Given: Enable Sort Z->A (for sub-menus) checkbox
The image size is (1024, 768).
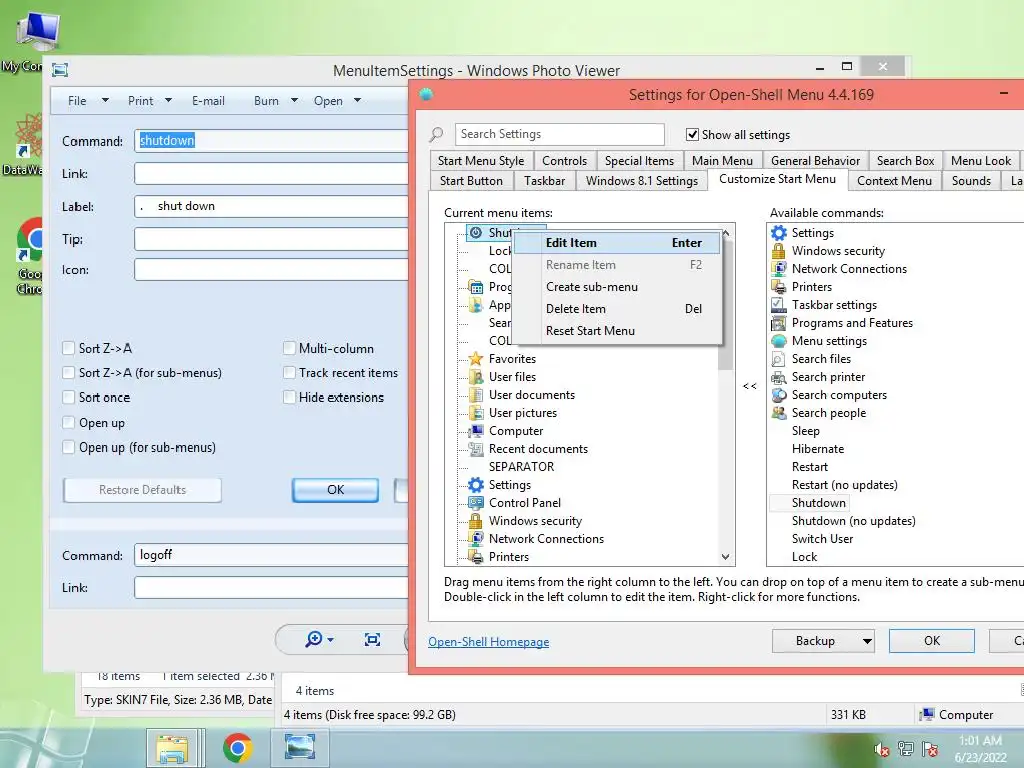Looking at the screenshot, I should [68, 372].
